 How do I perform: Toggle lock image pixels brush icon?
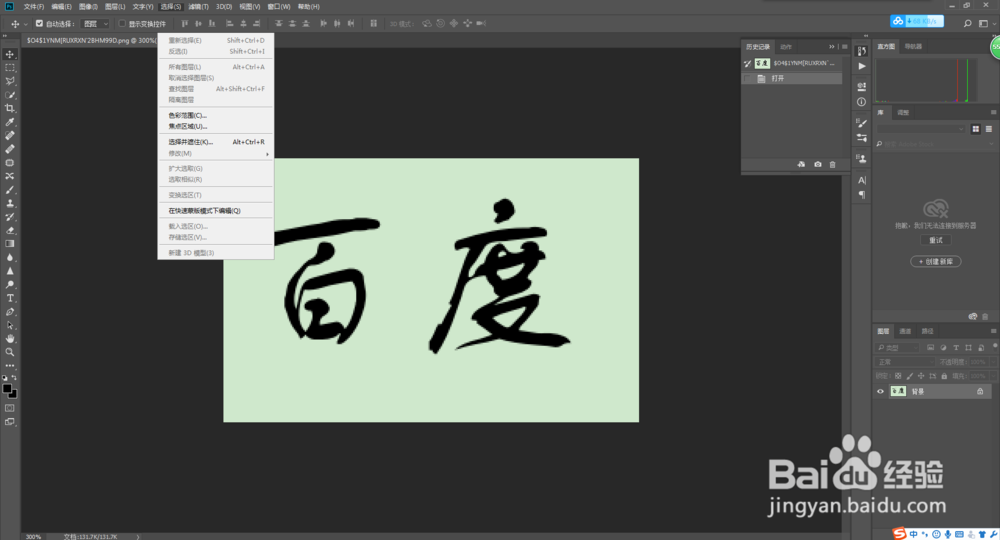909,376
